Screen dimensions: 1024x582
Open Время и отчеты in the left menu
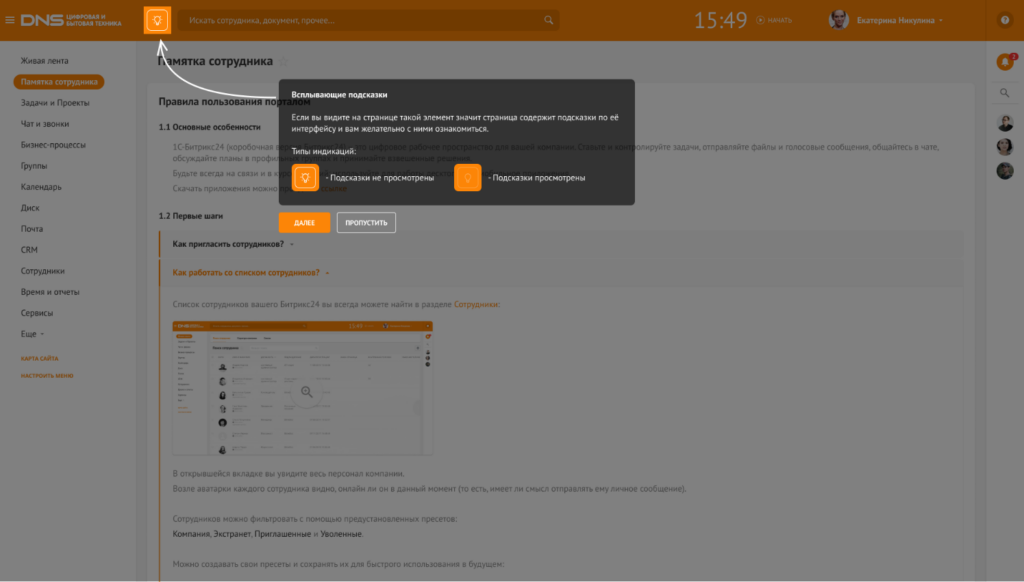50,291
